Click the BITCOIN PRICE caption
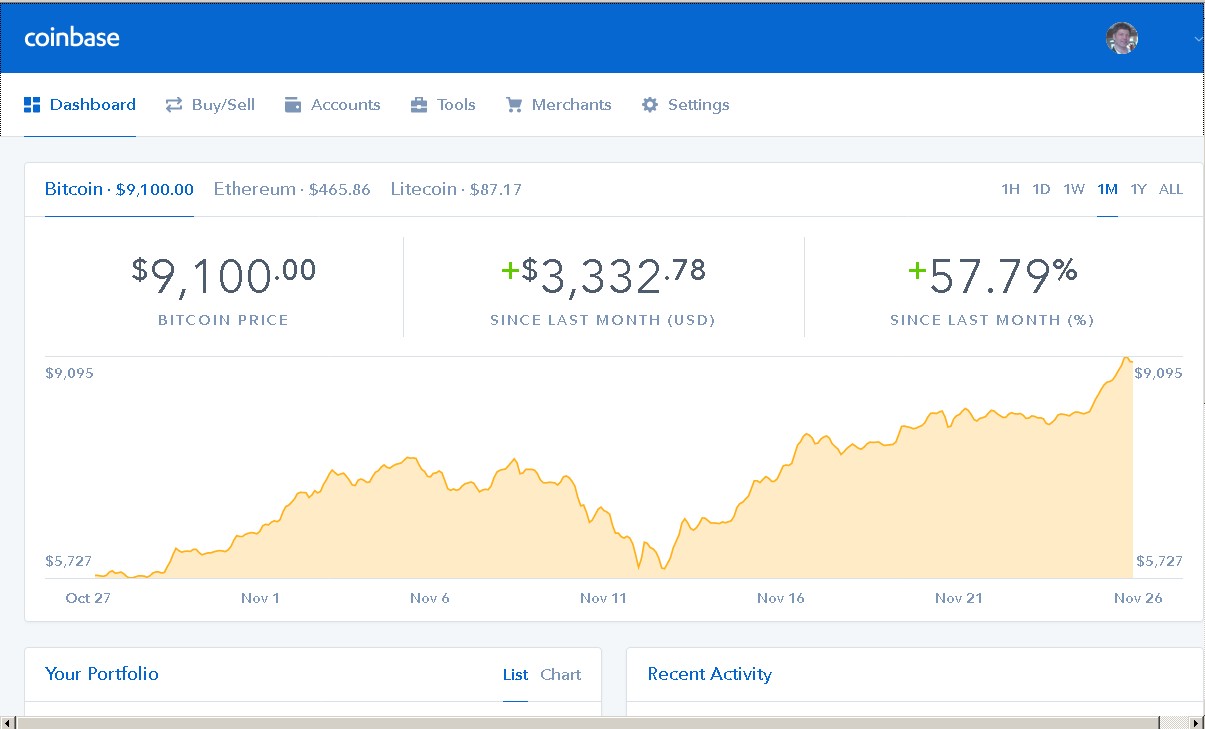The image size is (1205, 729). click(x=223, y=320)
